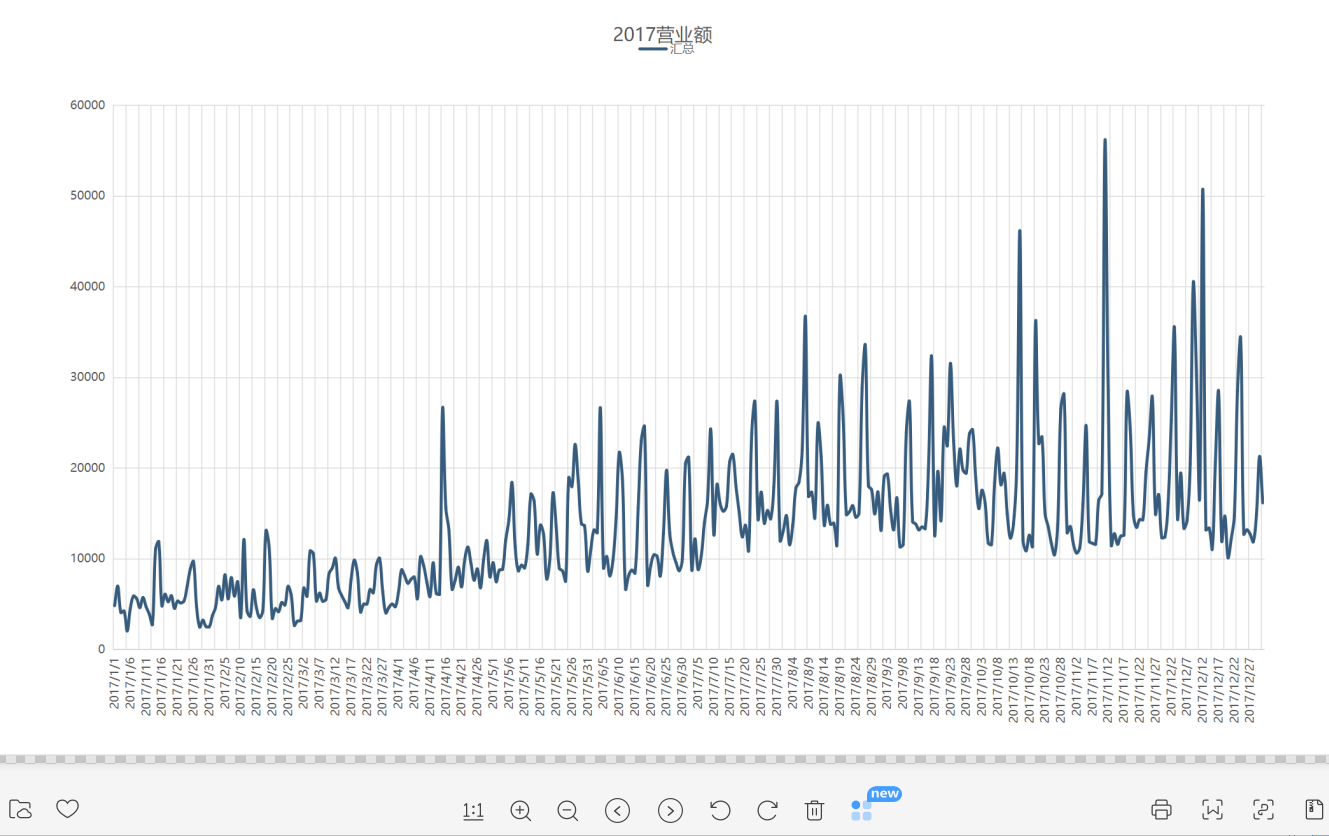The height and width of the screenshot is (836, 1329).
Task: Click the 汇总 legend label
Action: 682,48
